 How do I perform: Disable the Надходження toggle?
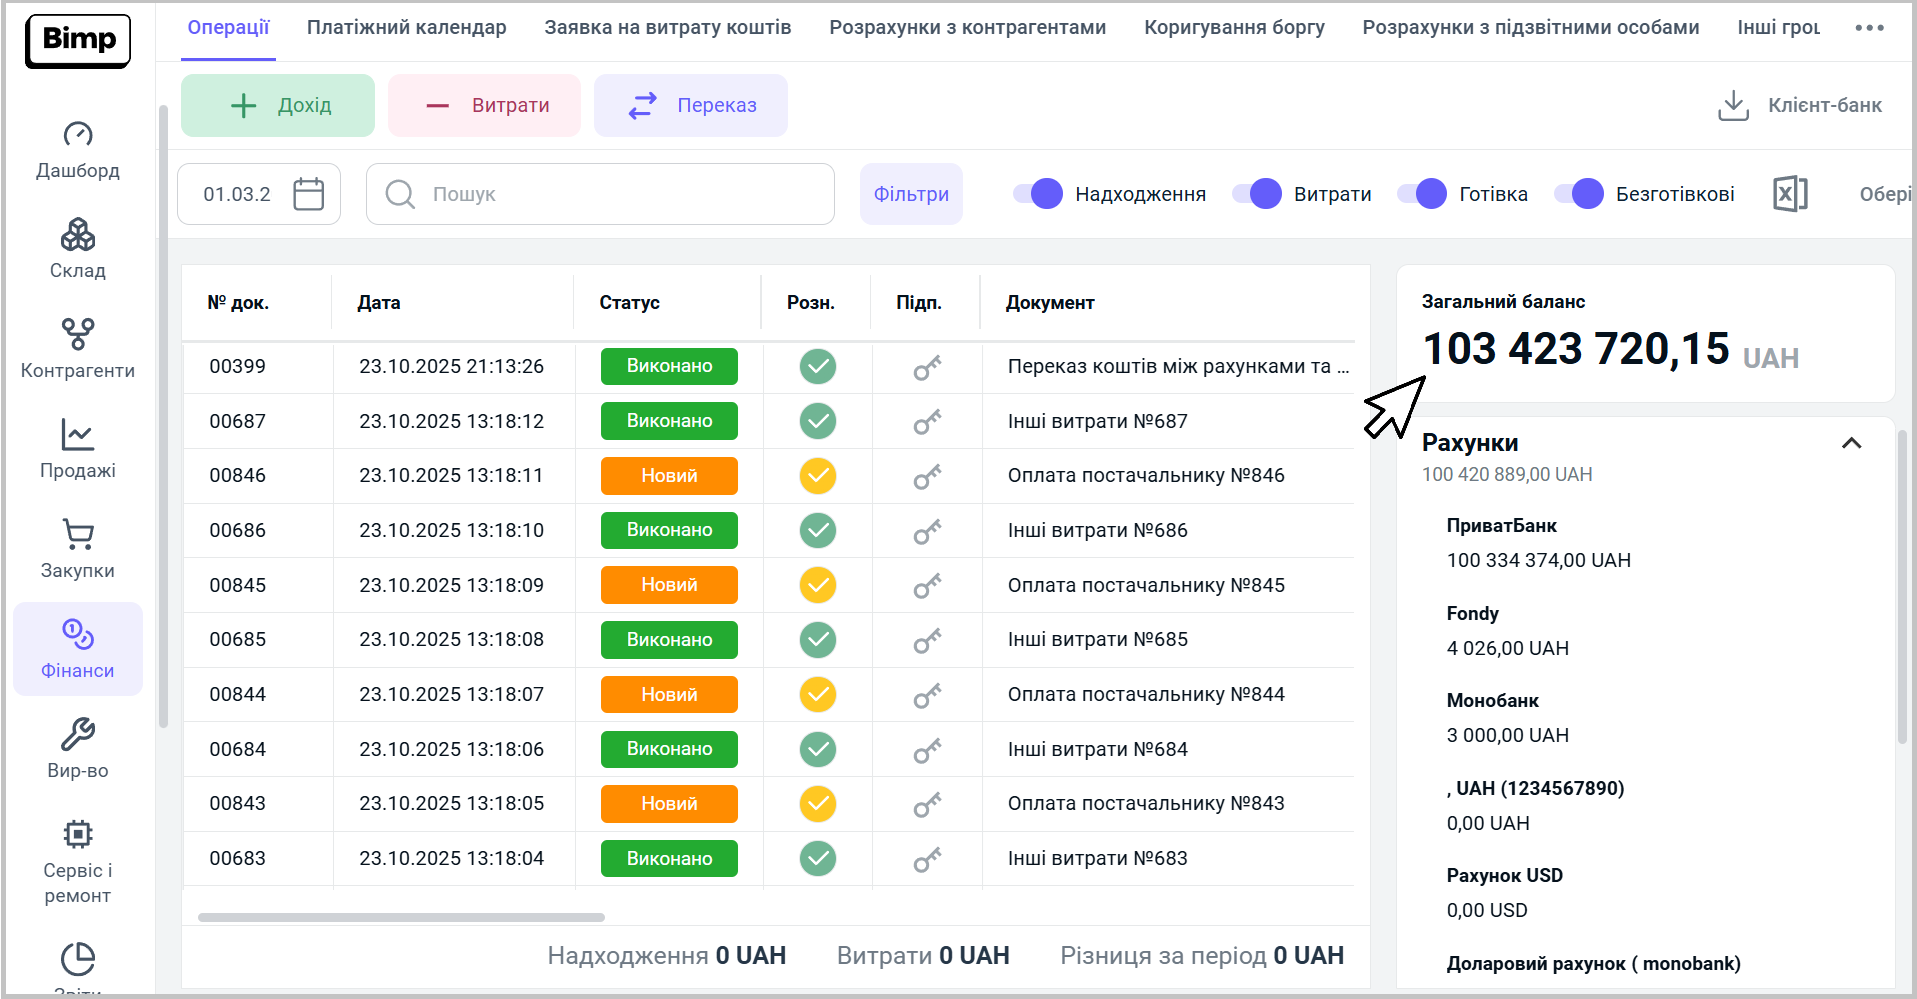pyautogui.click(x=1038, y=194)
